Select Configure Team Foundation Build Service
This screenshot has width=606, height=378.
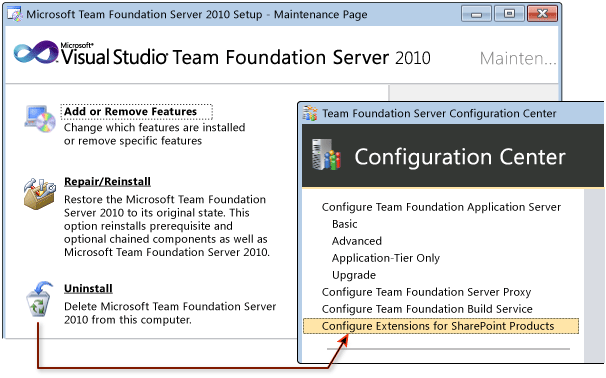pos(427,309)
